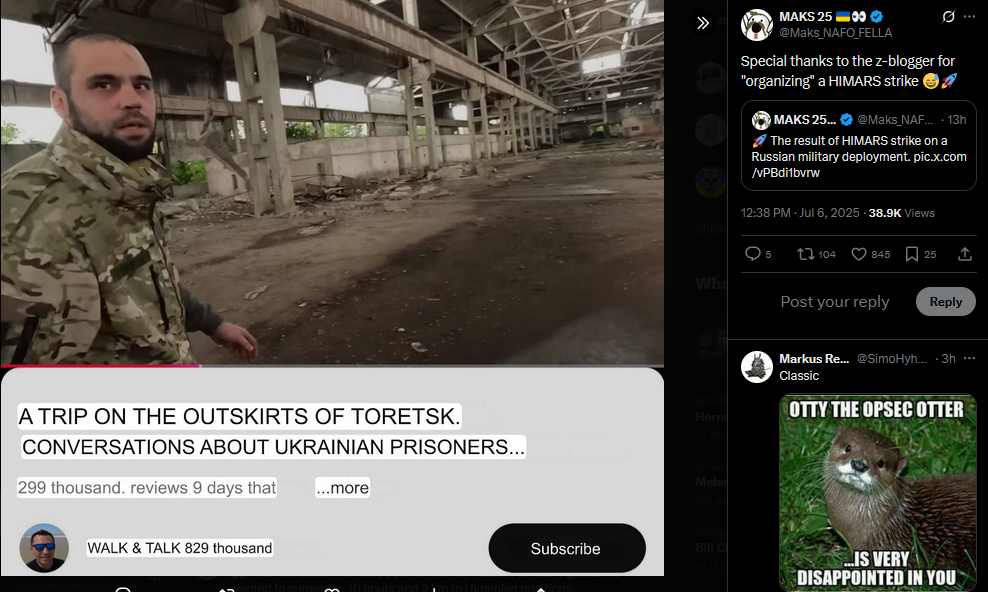Repost the tweet showing 104 reposts
The image size is (988, 592).
point(816,254)
